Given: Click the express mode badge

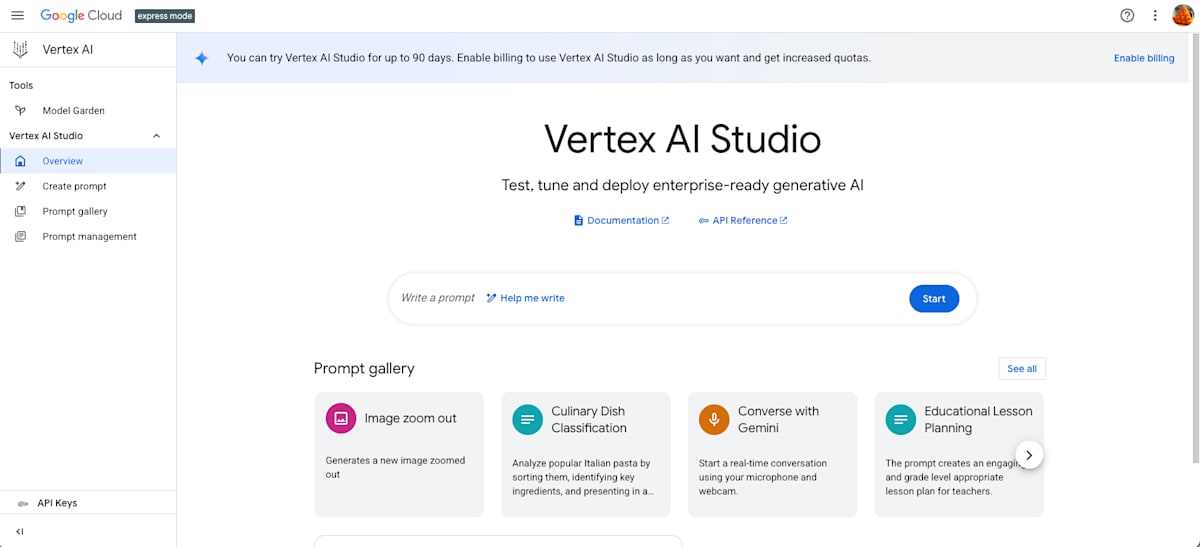Looking at the screenshot, I should click(x=165, y=16).
